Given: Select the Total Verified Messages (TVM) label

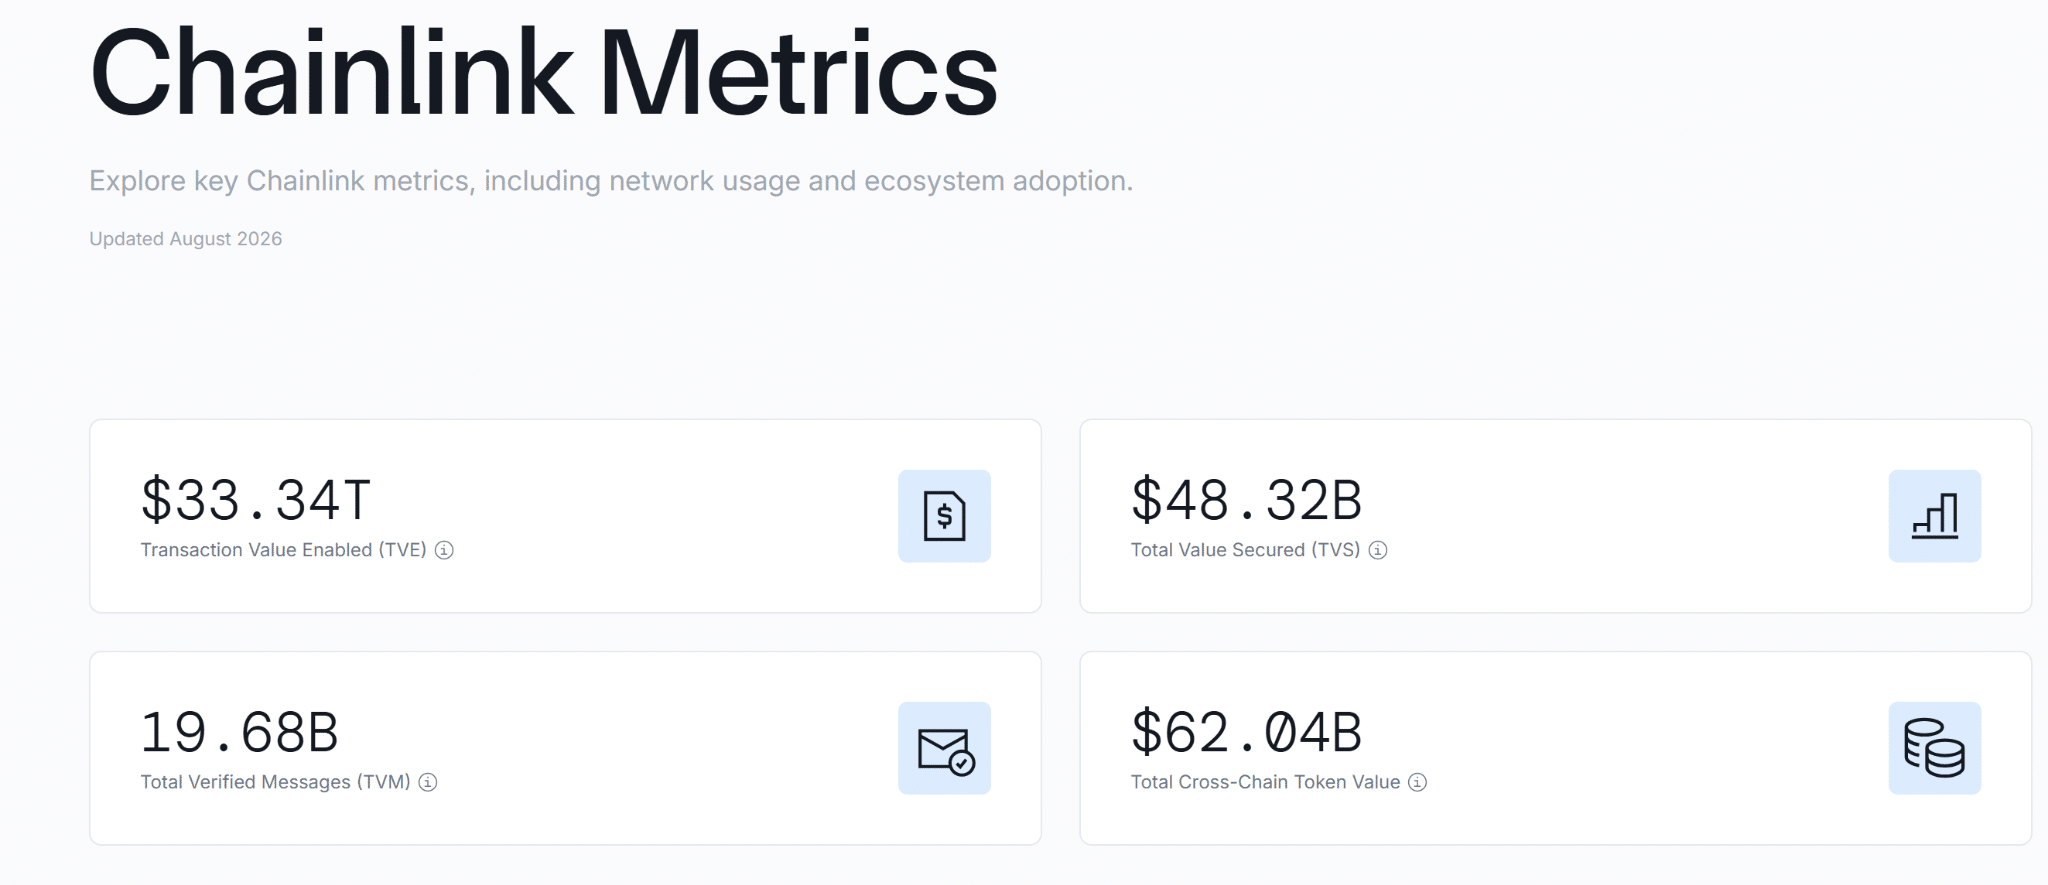Looking at the screenshot, I should 275,782.
